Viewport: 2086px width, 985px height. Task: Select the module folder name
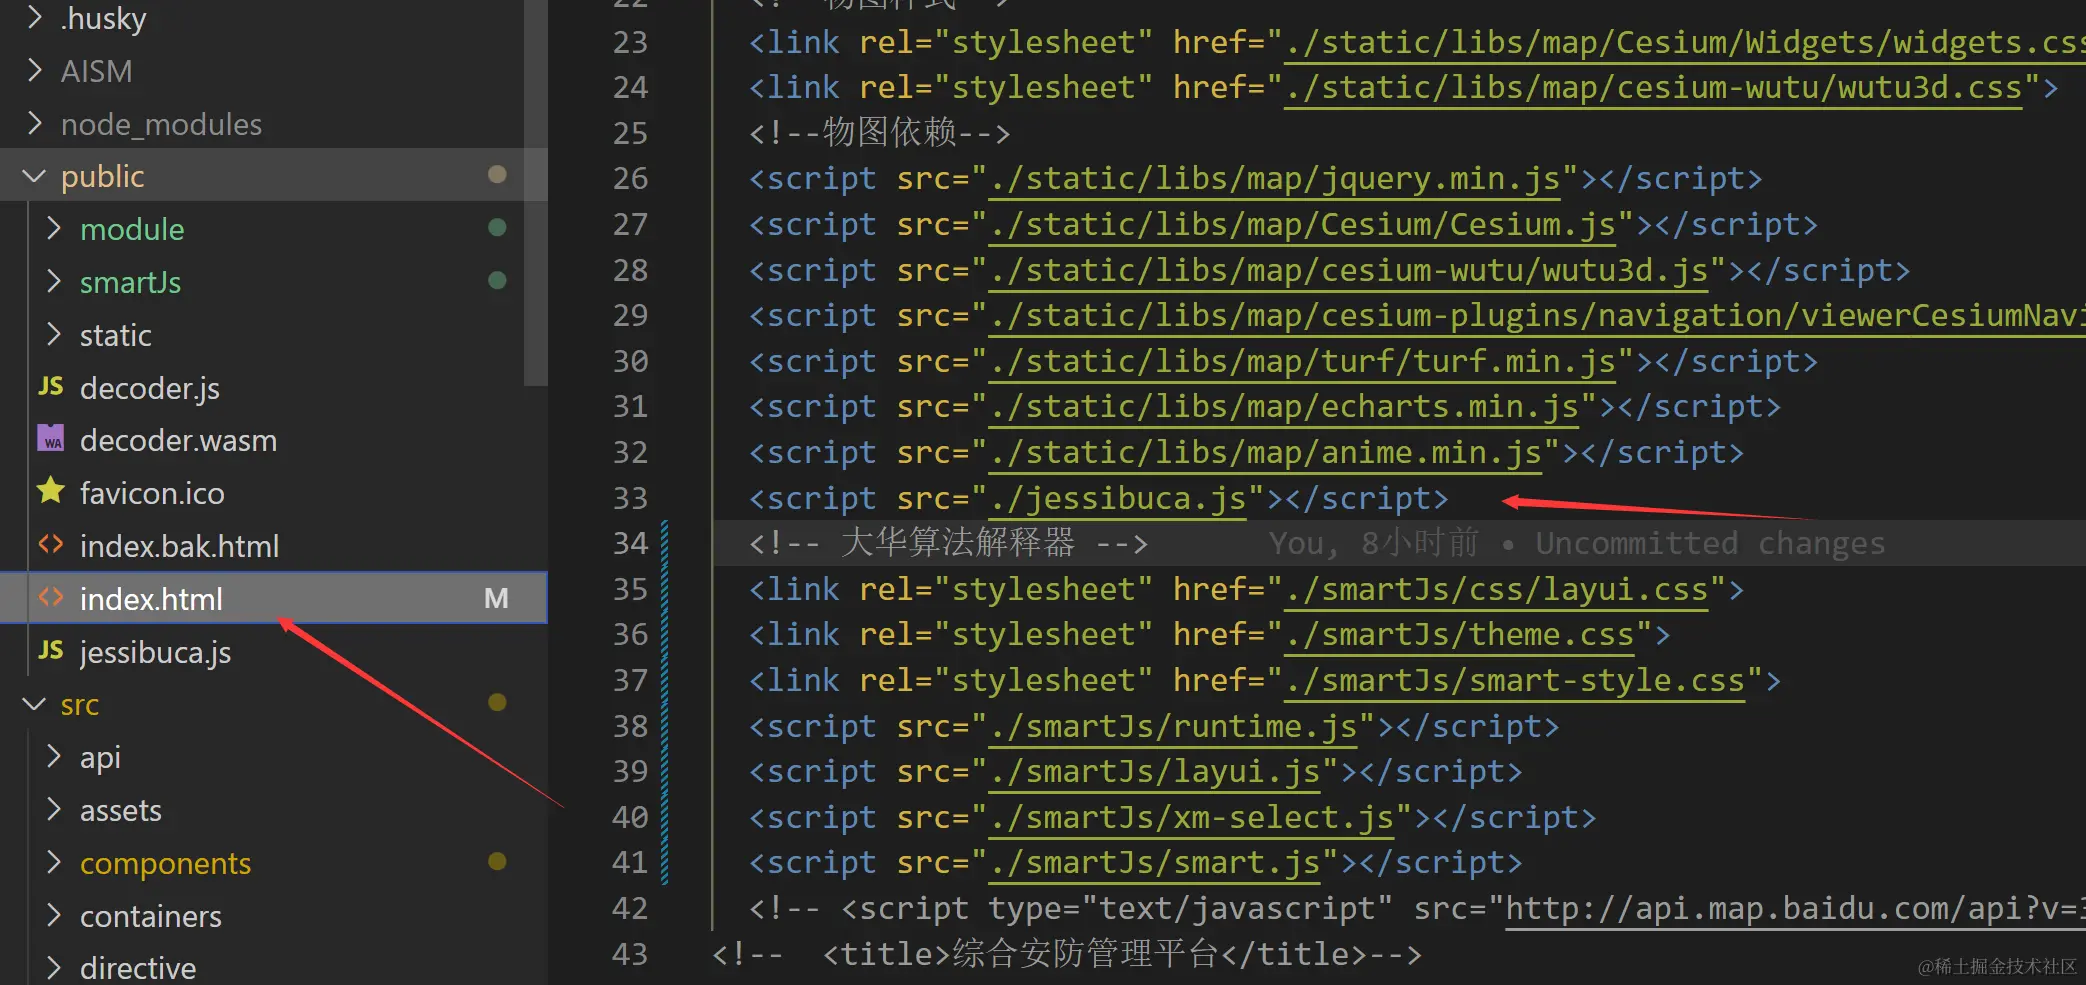132,229
